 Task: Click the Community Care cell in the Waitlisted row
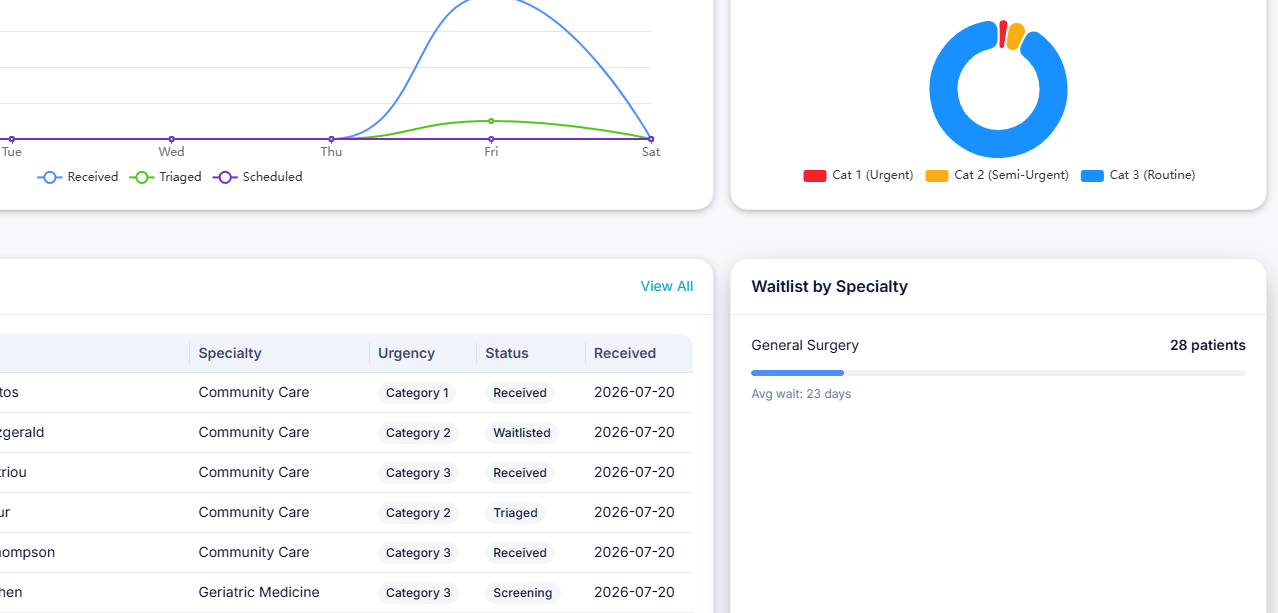(254, 432)
